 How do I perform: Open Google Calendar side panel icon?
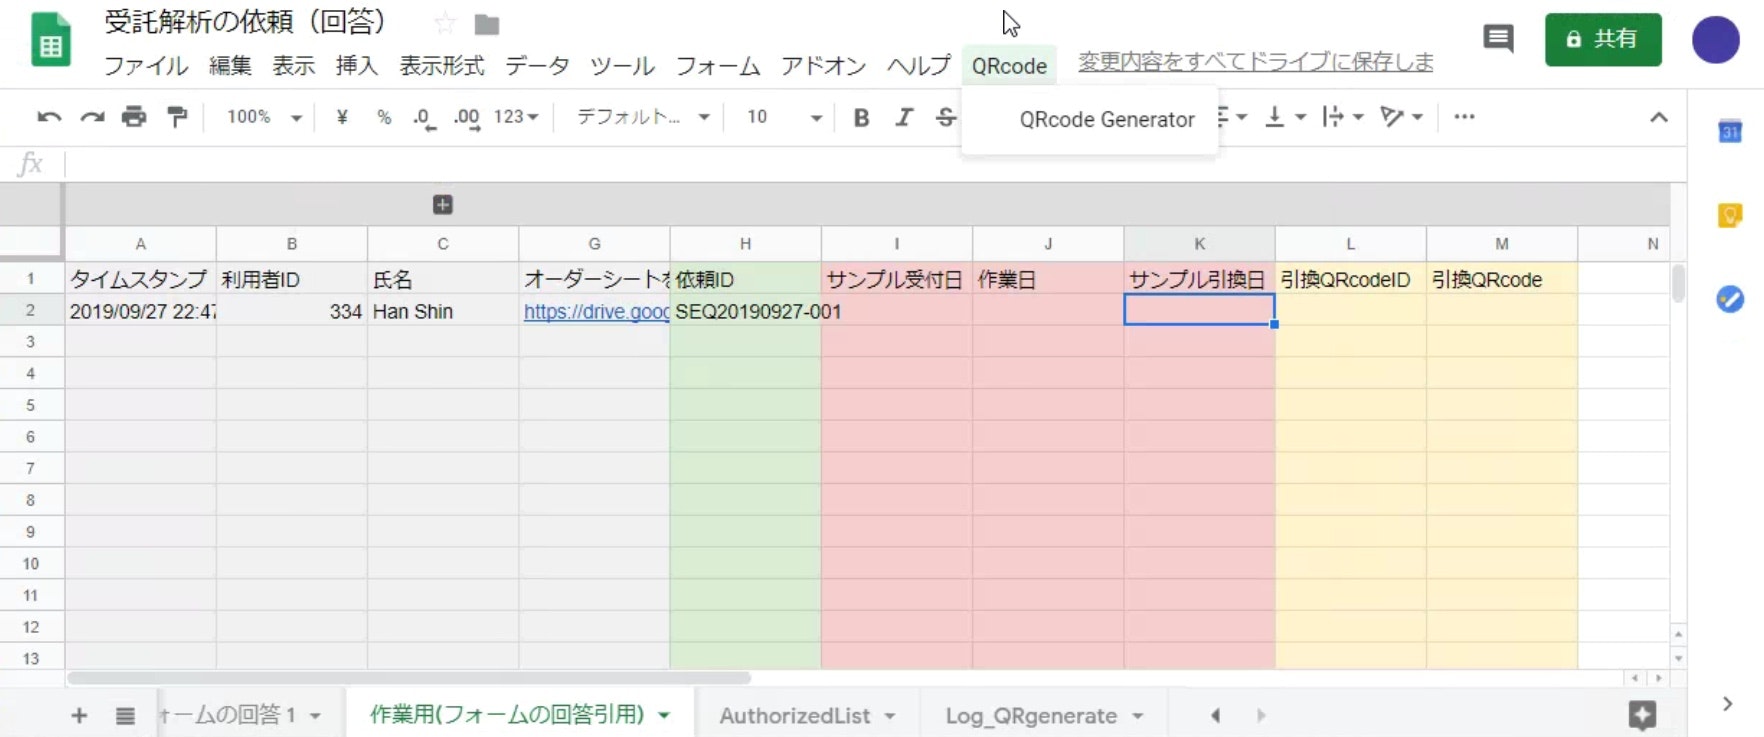tap(1730, 131)
